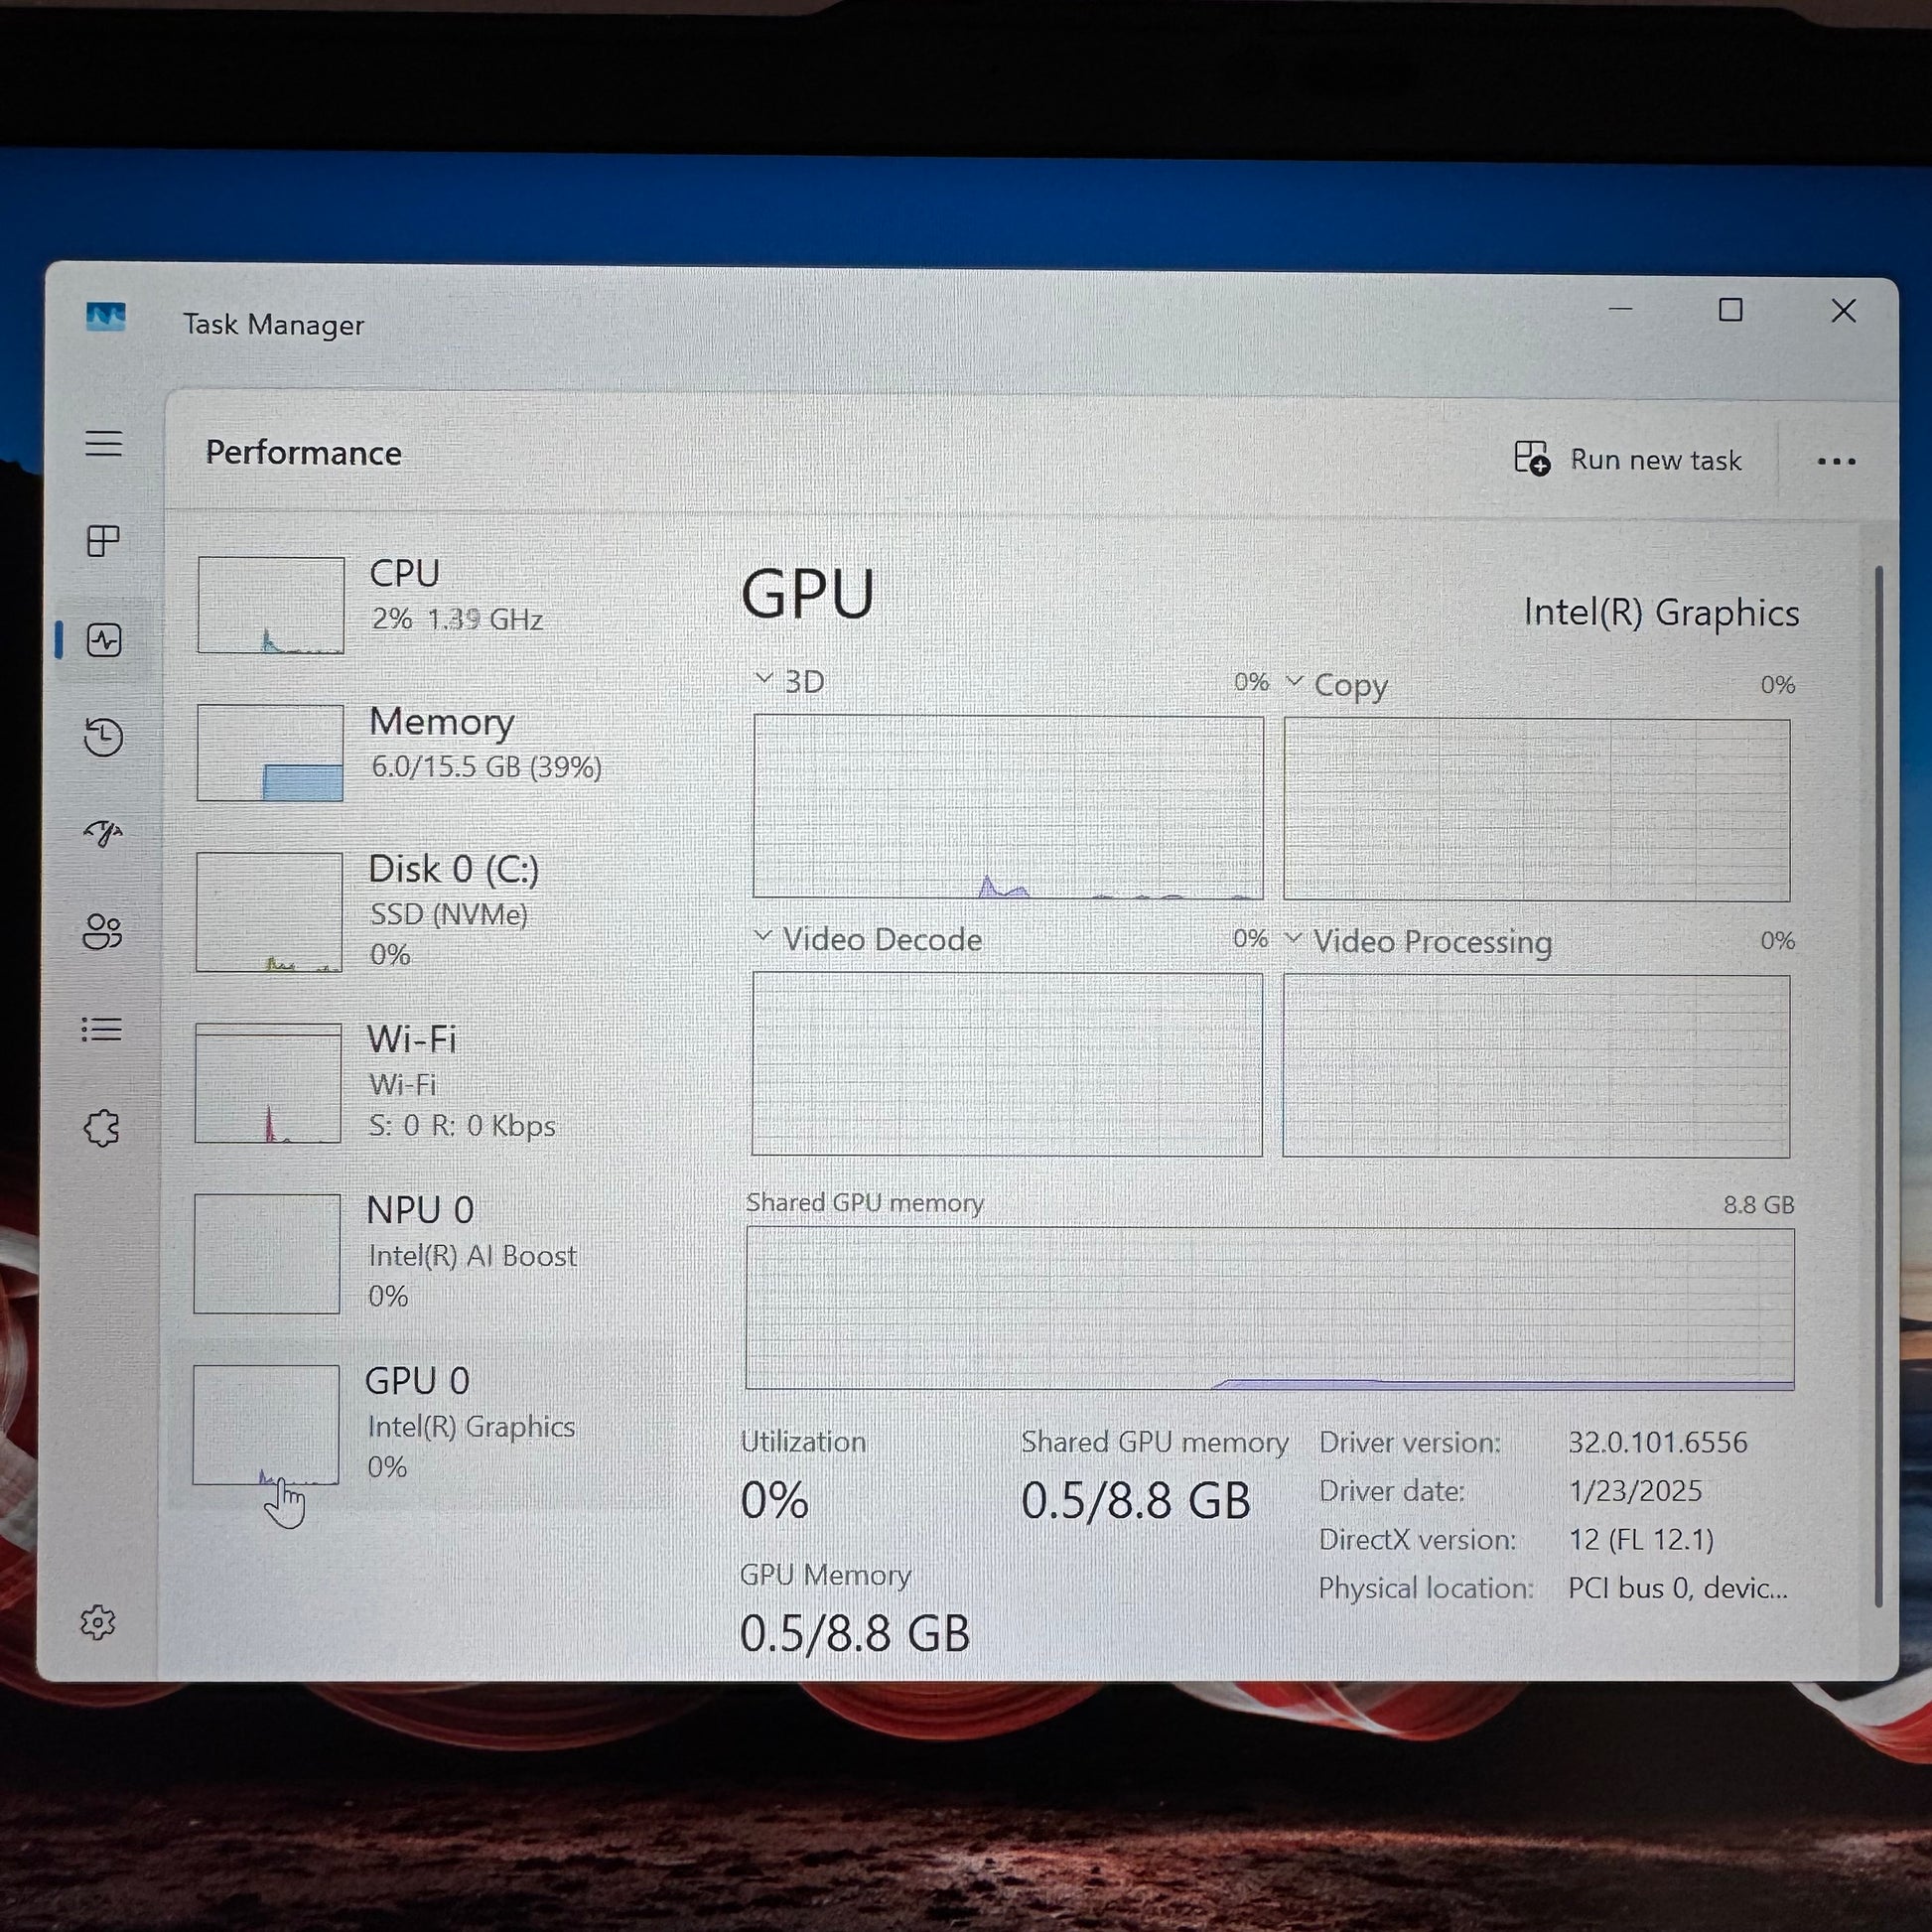Click the 8.8 GB label above memory graph

pos(1758,1205)
